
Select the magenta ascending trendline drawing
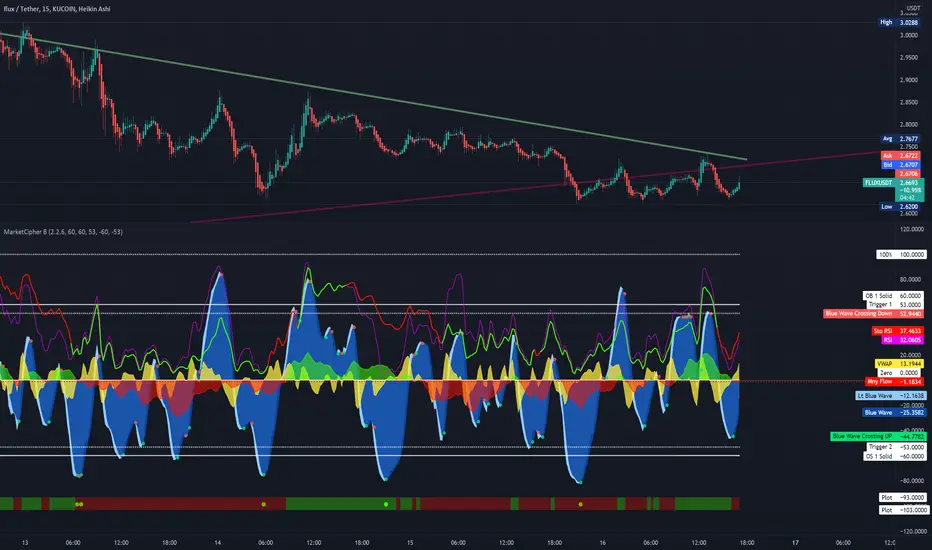pyautogui.click(x=535, y=188)
